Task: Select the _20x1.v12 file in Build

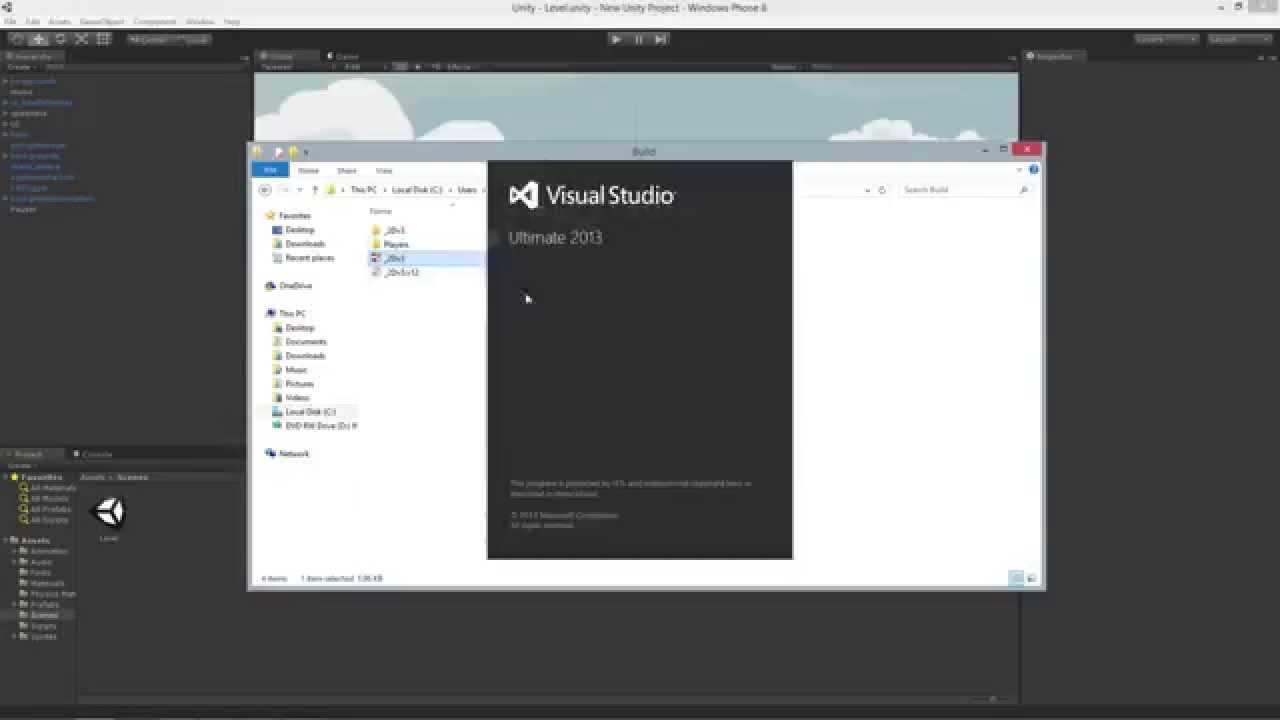Action: click(x=395, y=272)
